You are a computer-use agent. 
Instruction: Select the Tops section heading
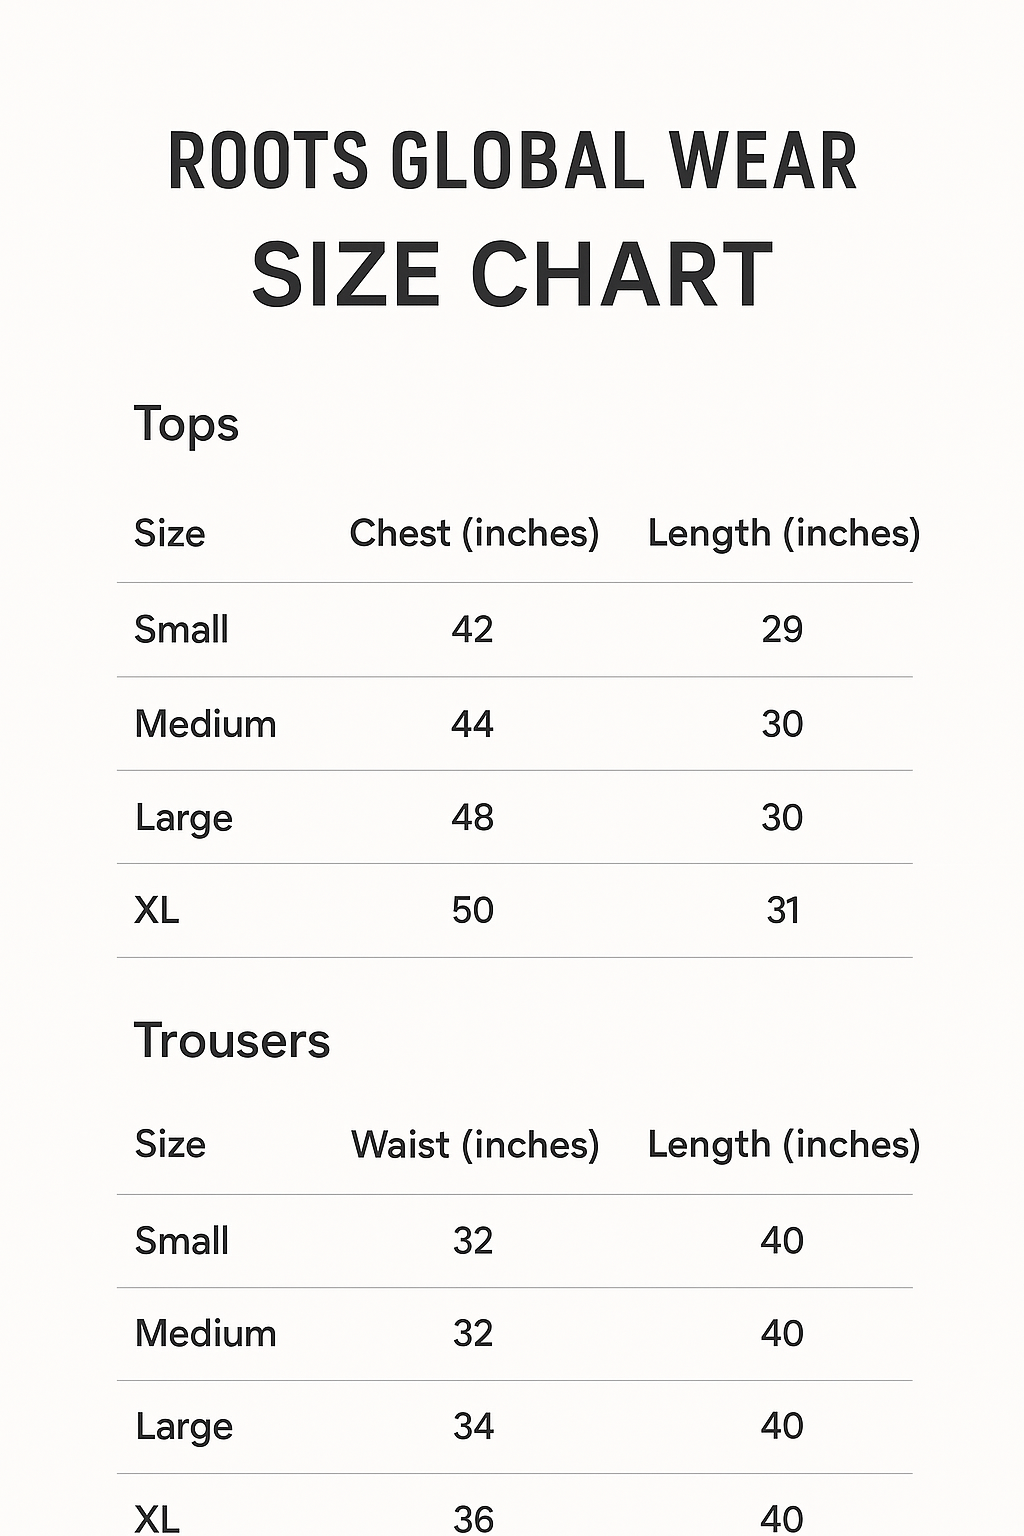click(x=186, y=425)
